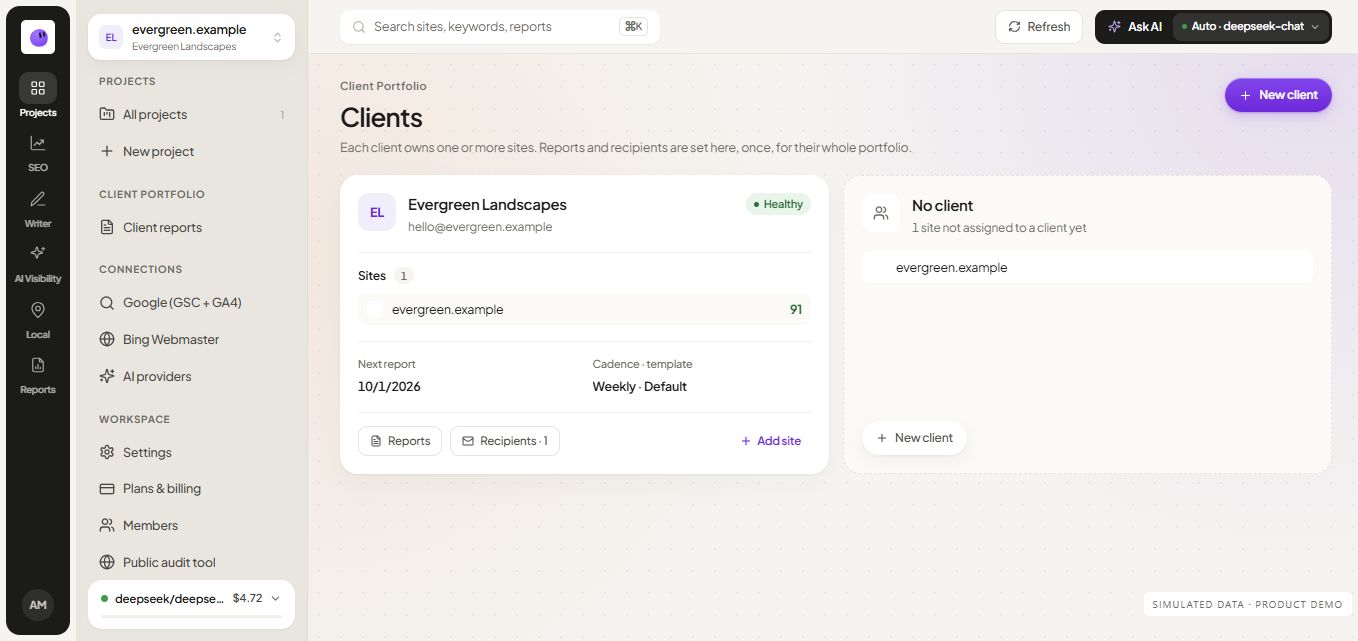Click Add site link
Viewport: 1358px width, 641px height.
pyautogui.click(x=771, y=441)
